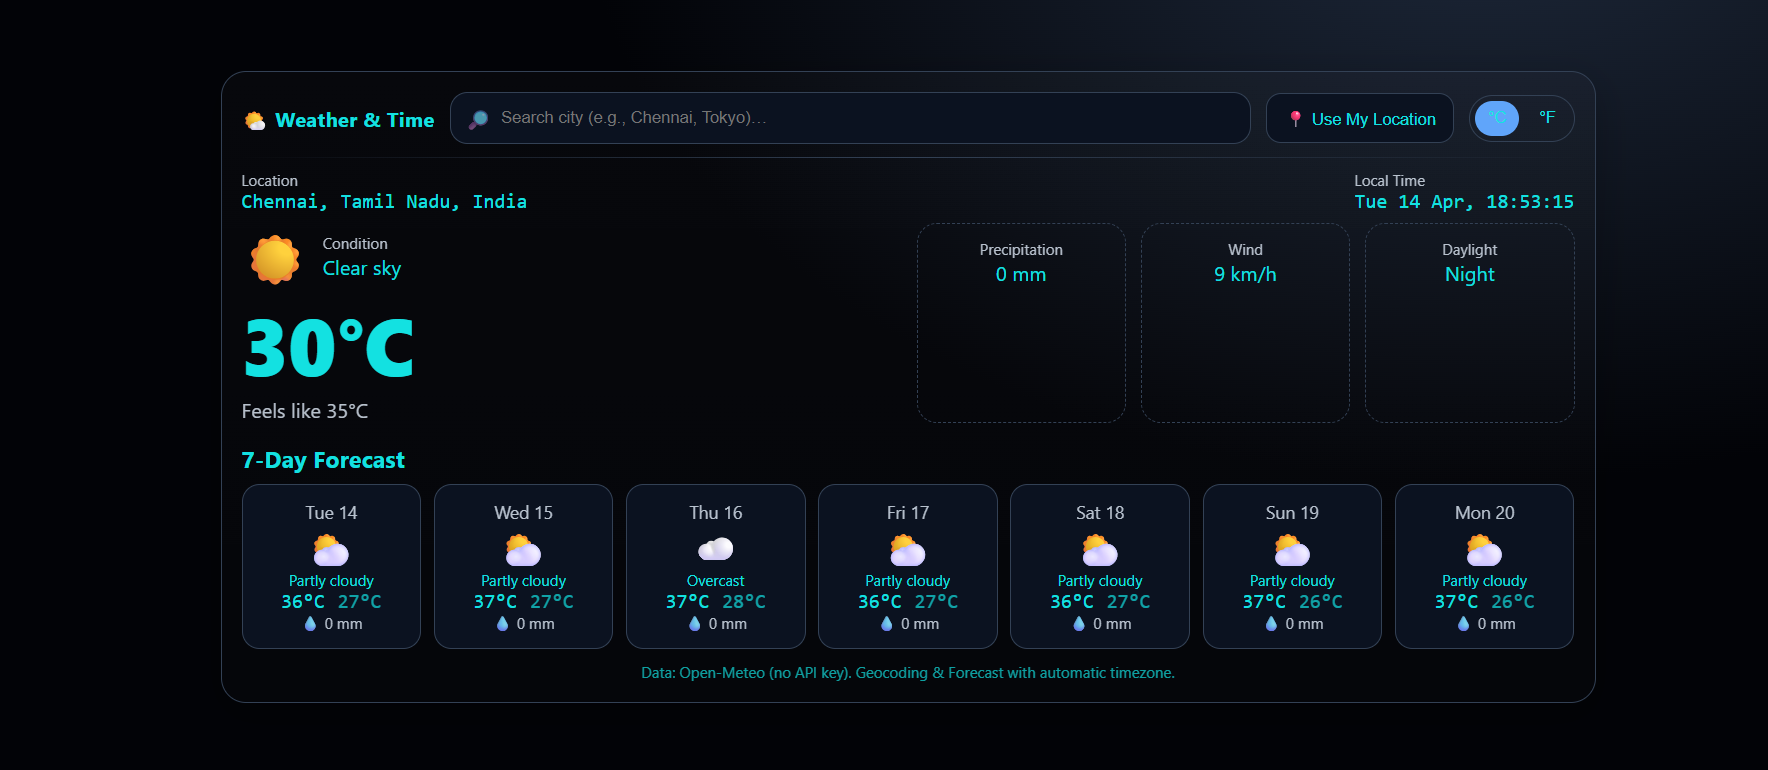The height and width of the screenshot is (770, 1768).
Task: Click Overcast label on Thu 16 card
Action: (x=716, y=581)
